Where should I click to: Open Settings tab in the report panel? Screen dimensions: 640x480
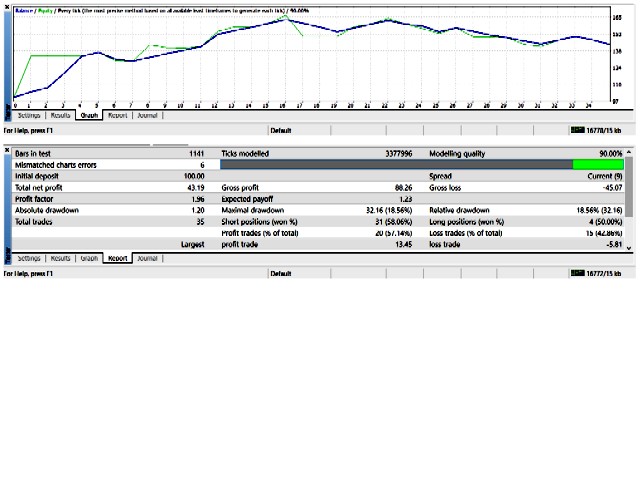[28, 258]
